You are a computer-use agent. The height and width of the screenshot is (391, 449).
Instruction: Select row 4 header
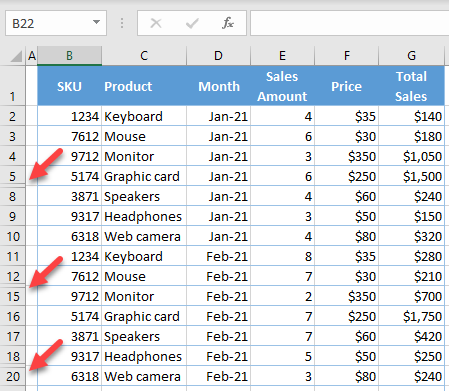click(x=13, y=156)
